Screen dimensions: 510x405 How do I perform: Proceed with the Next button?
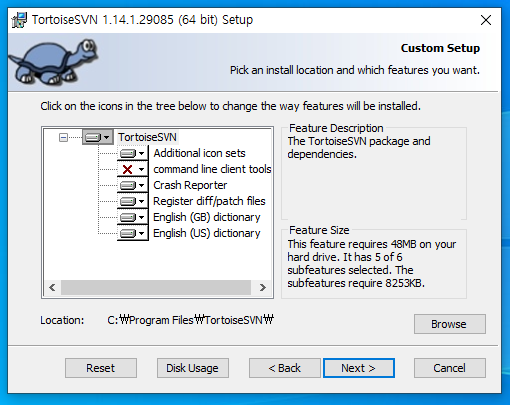[359, 368]
